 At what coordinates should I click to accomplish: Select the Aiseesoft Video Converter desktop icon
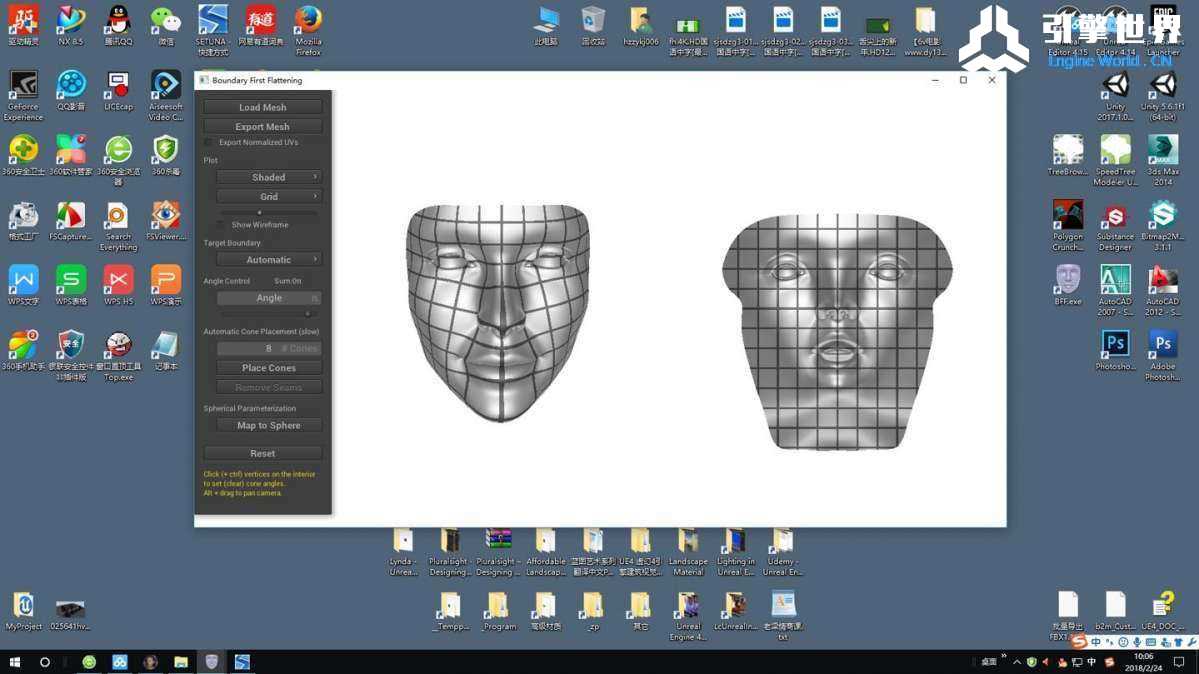point(166,96)
